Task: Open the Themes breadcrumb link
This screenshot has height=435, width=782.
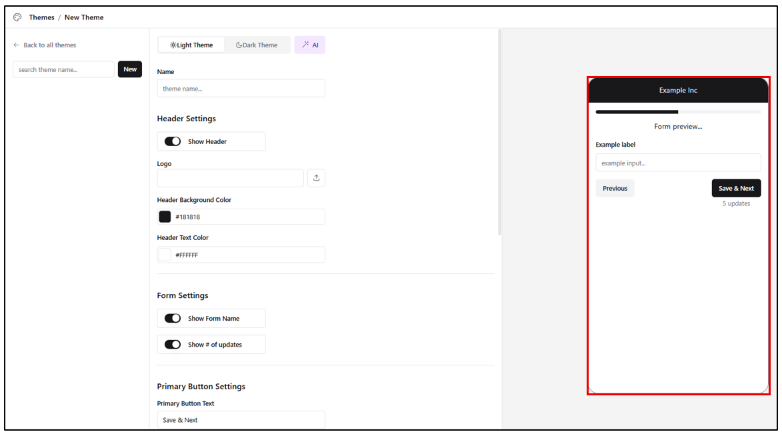Action: click(42, 17)
